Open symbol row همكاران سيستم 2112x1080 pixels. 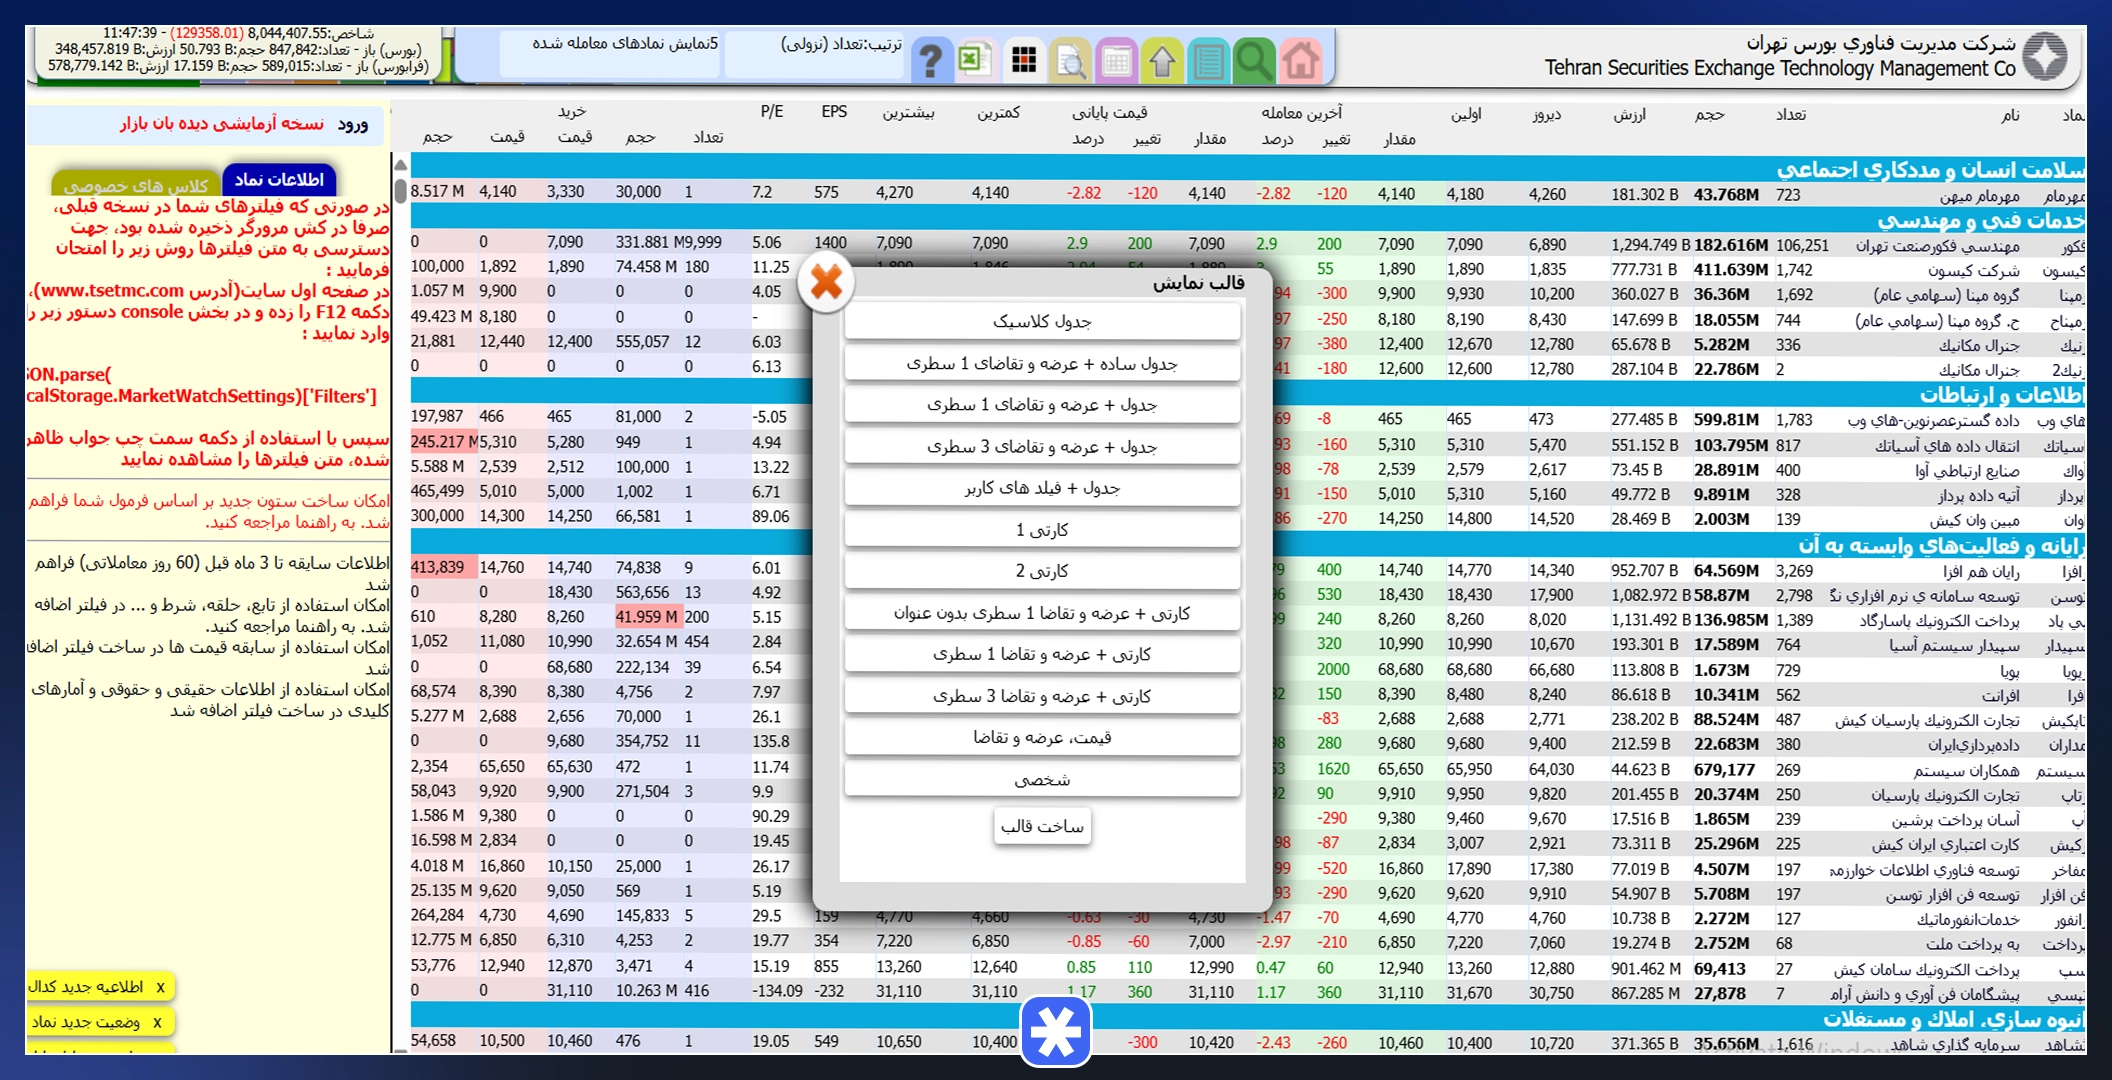[1967, 769]
